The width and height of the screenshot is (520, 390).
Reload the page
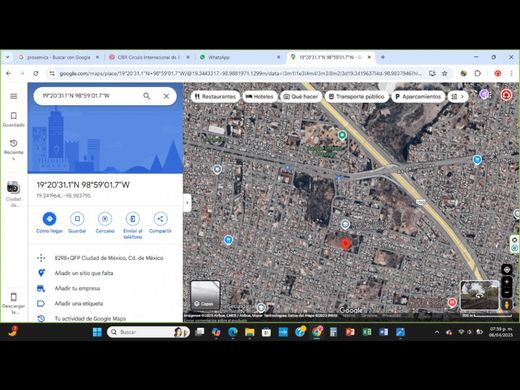click(x=36, y=73)
